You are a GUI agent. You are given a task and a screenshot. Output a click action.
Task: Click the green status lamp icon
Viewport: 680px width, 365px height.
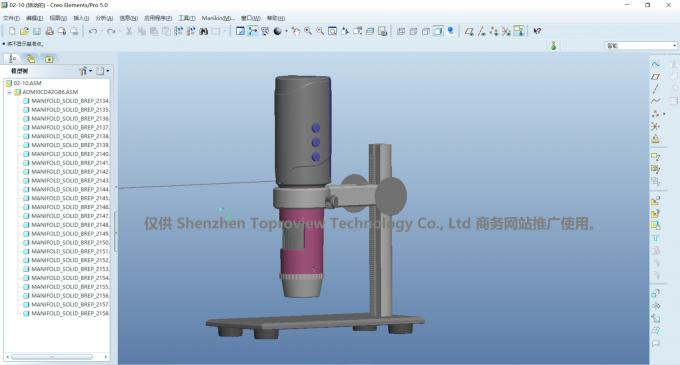click(553, 46)
